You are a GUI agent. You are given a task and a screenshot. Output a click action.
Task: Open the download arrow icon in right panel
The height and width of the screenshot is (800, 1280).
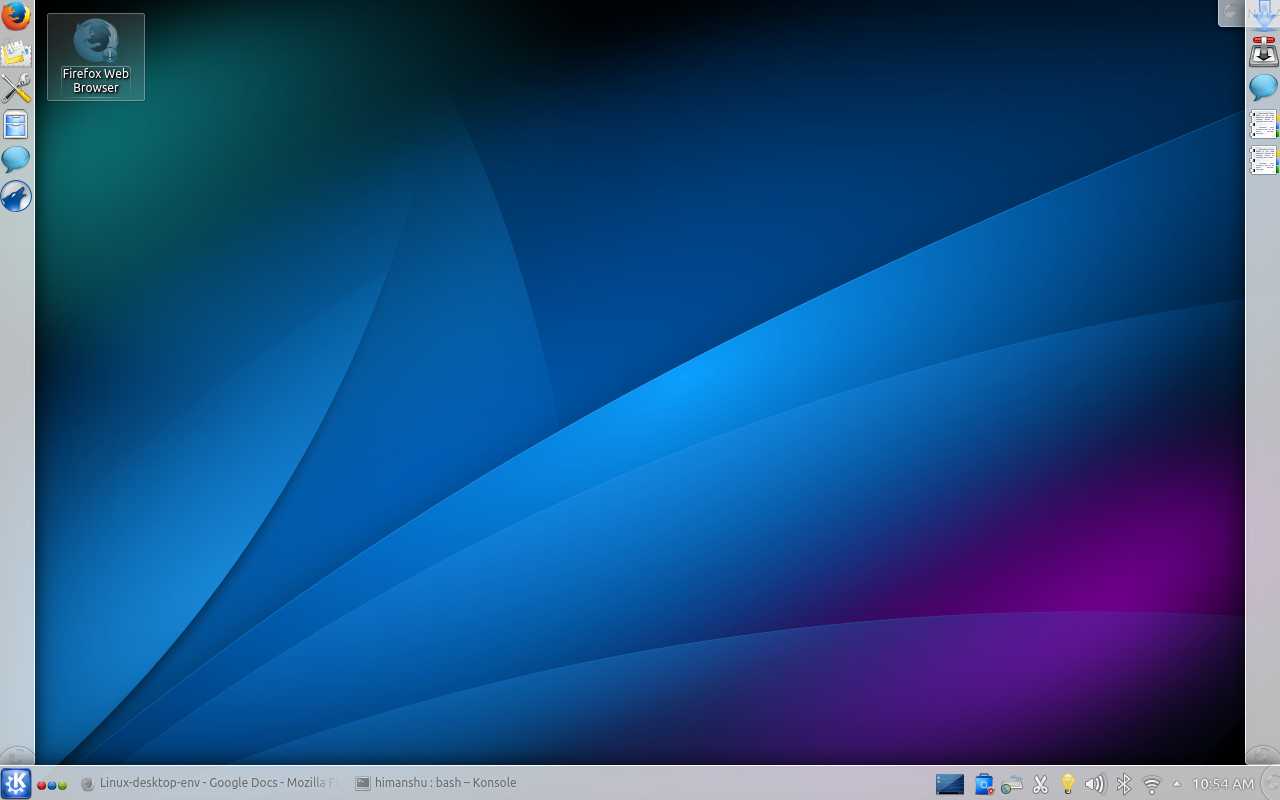(1264, 16)
